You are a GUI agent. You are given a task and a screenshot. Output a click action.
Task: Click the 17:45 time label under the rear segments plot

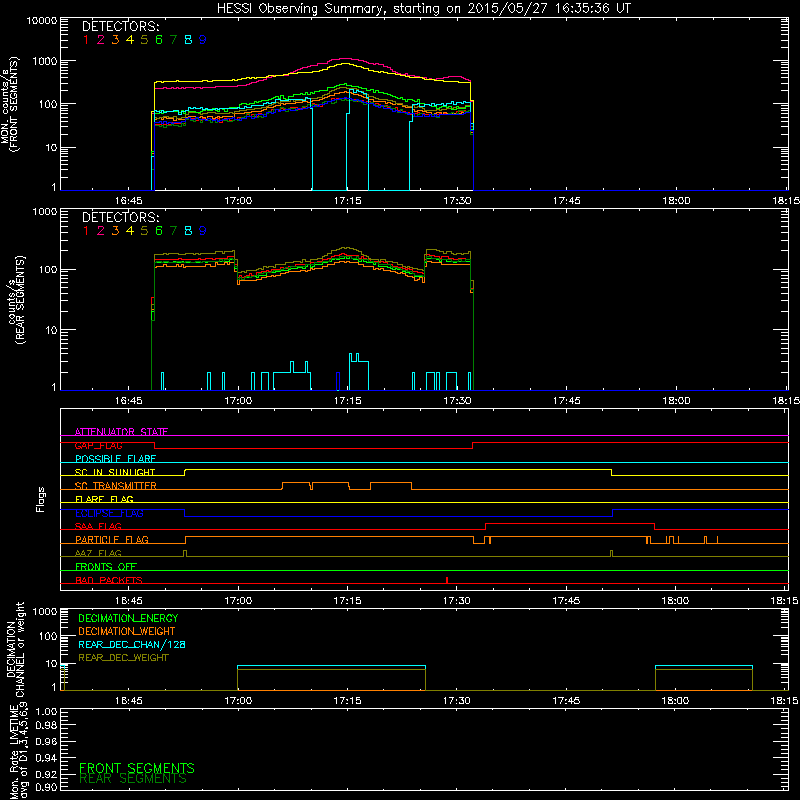point(566,401)
